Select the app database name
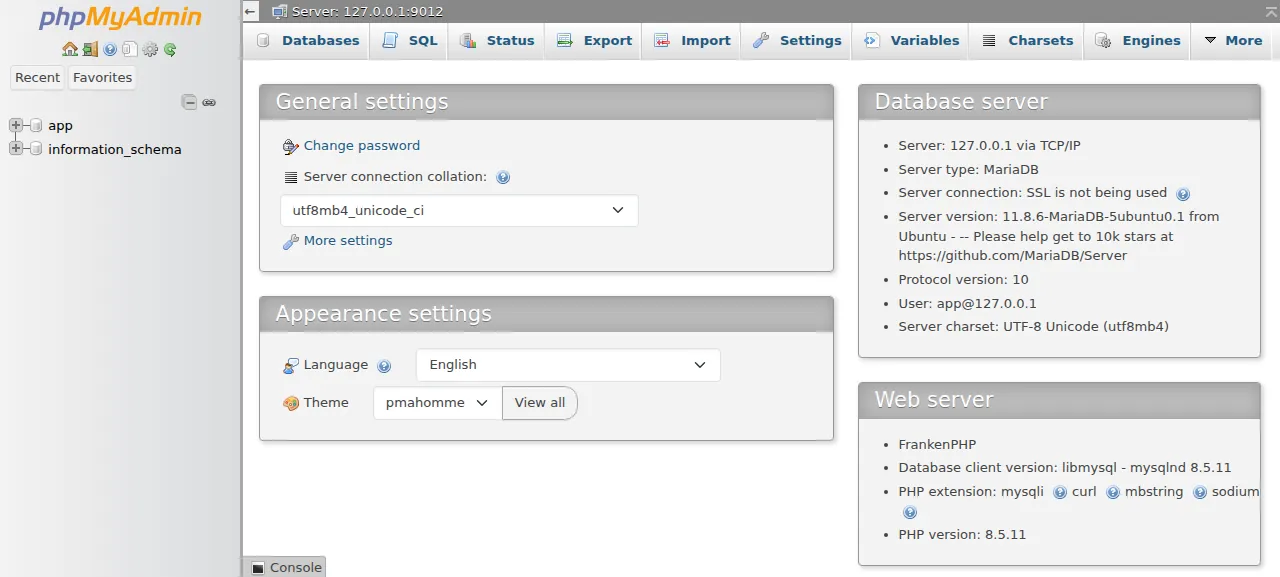This screenshot has height=577, width=1280. click(60, 125)
